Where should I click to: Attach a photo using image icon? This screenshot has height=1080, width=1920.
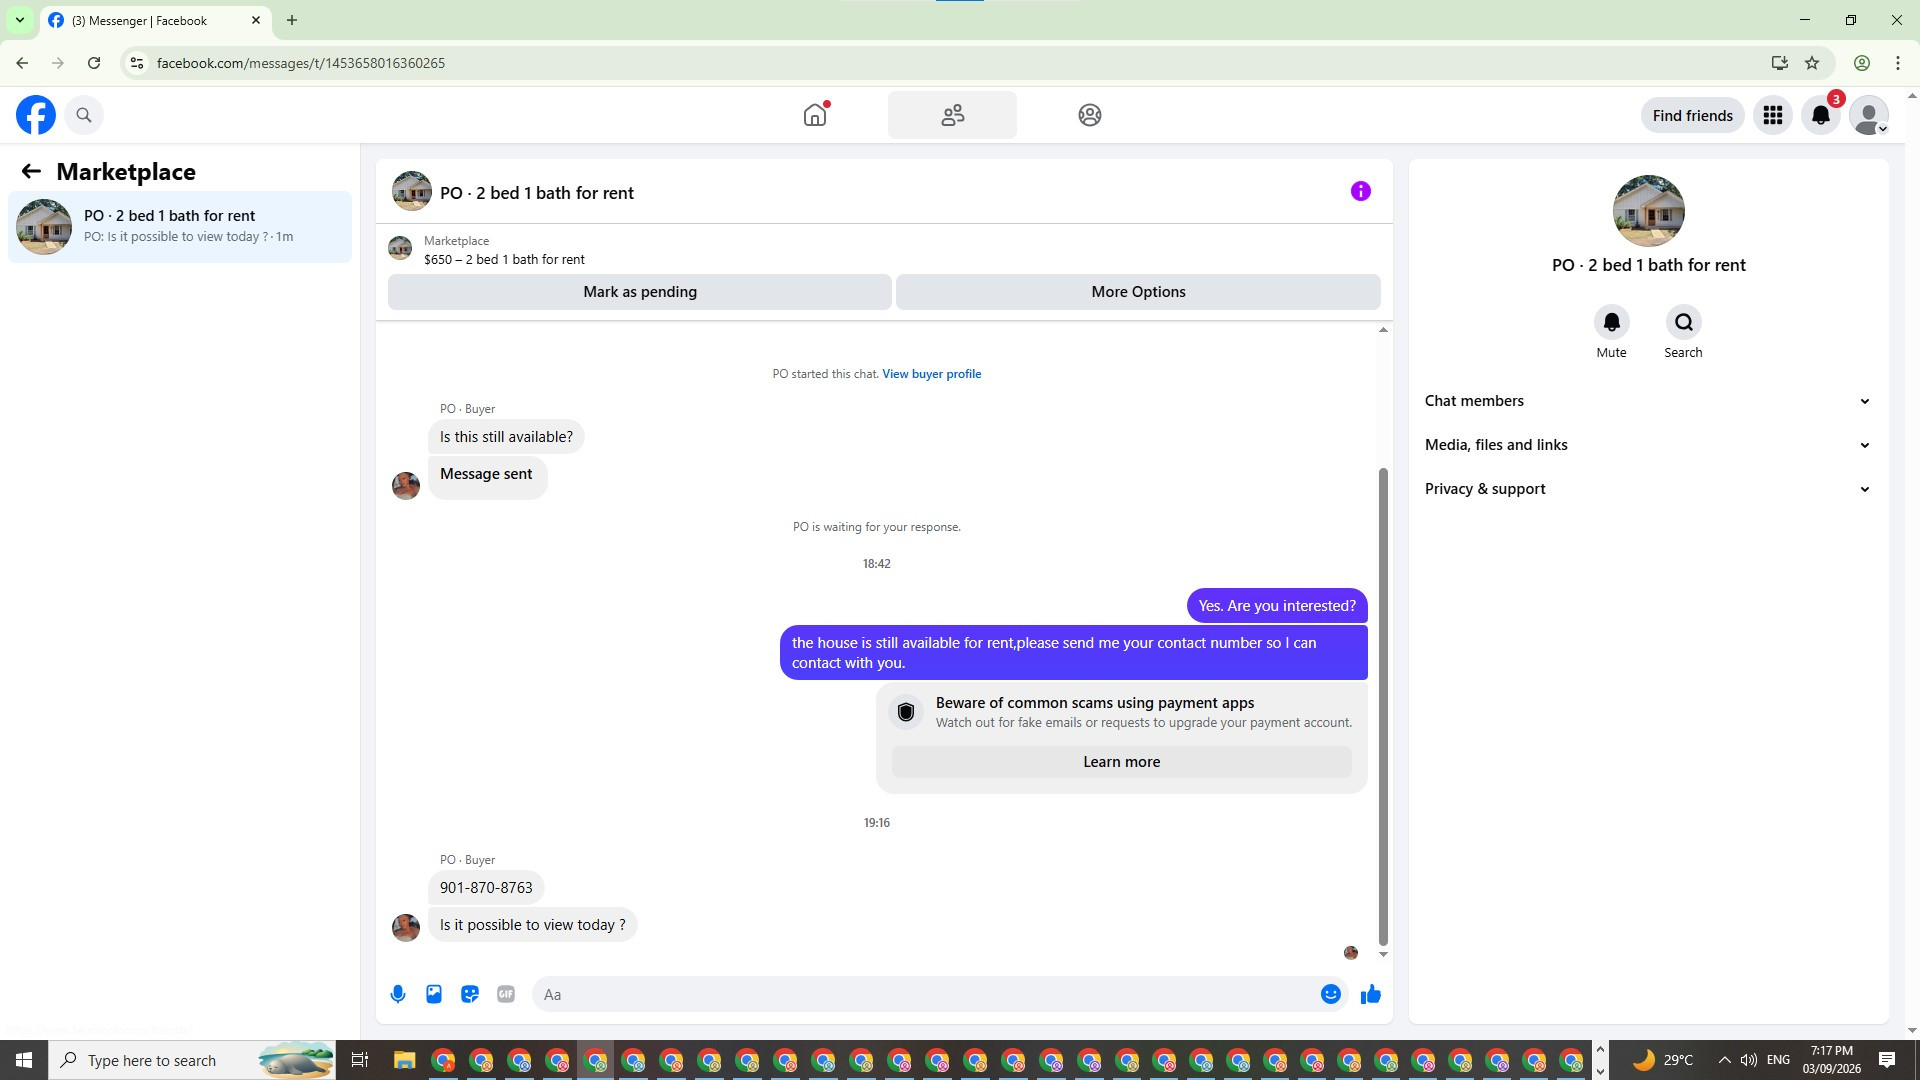click(434, 994)
